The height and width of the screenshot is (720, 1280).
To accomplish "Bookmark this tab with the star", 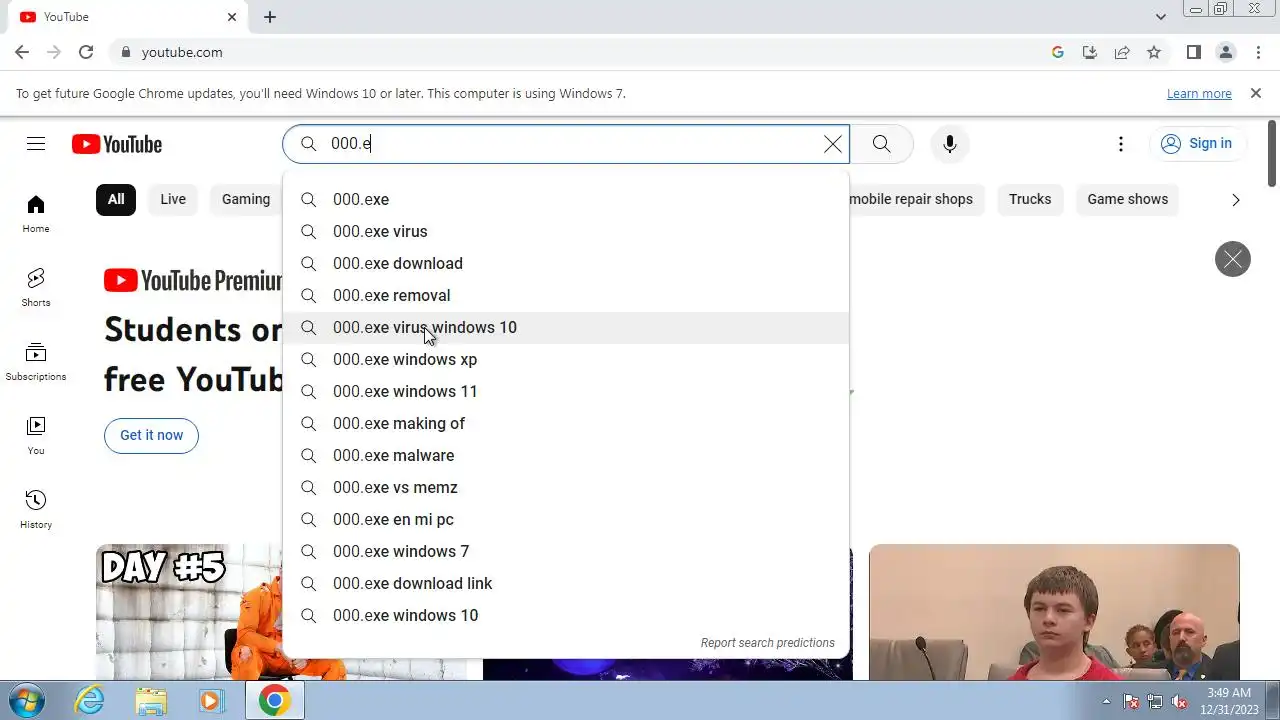I will (x=1154, y=52).
